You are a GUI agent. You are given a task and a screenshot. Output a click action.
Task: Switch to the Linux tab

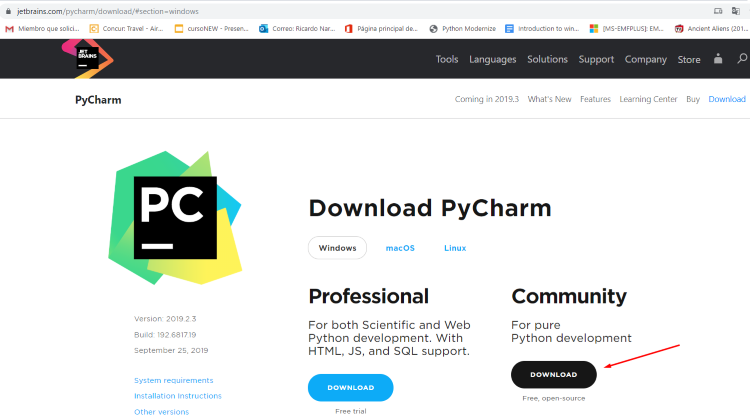coord(455,248)
